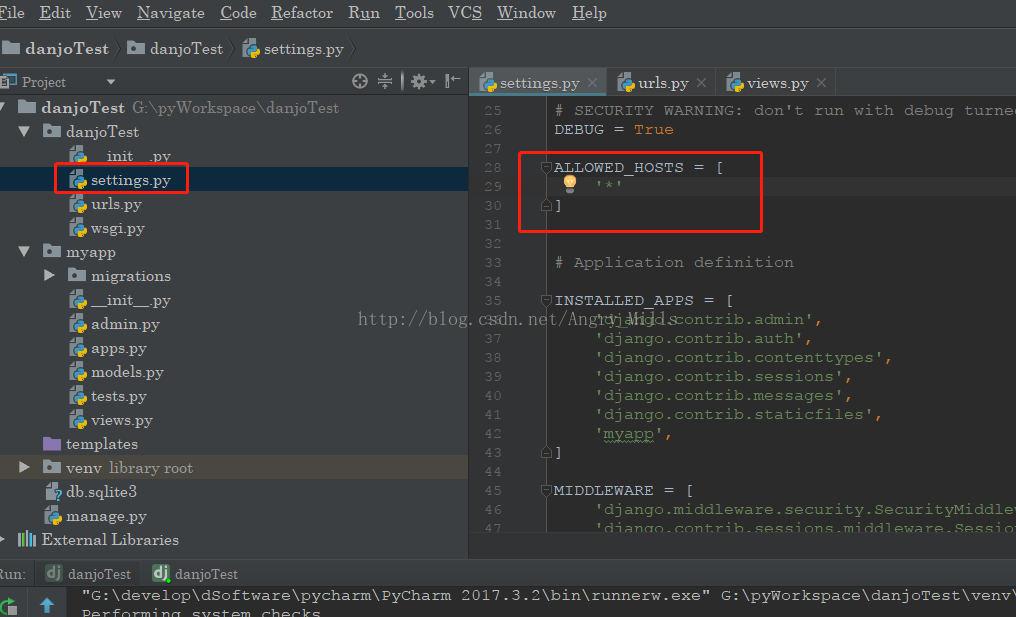This screenshot has height=617, width=1016.
Task: Click the collapse all icon in Project panel
Action: click(385, 81)
